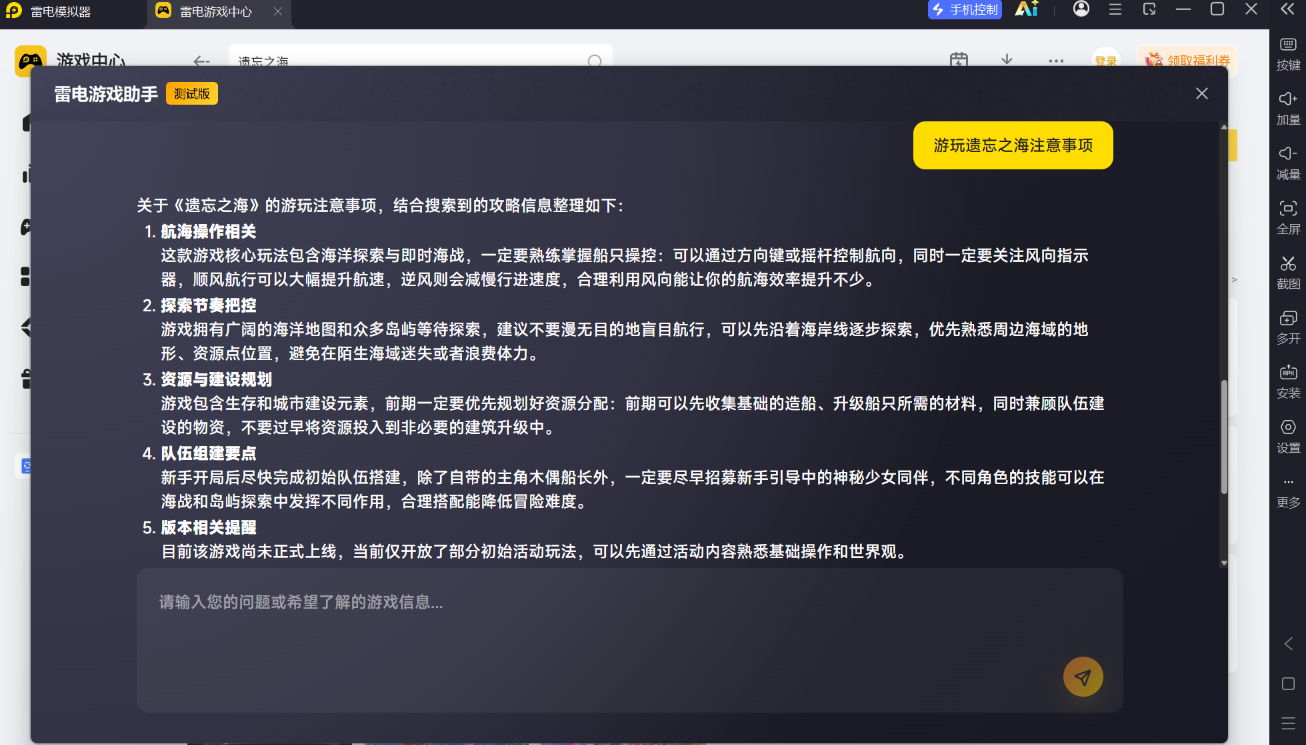Click the 雷电游戏助手 title text
Screen dimensions: 1306x745
[x=106, y=94]
